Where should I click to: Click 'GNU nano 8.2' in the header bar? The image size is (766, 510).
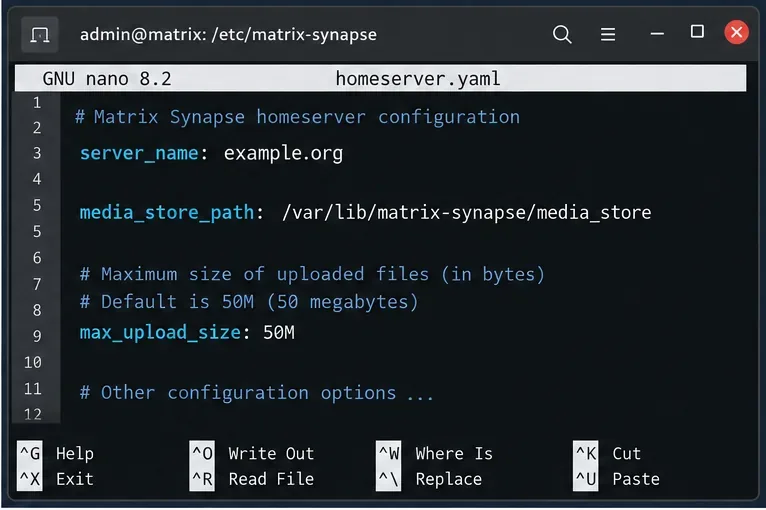pos(107,79)
